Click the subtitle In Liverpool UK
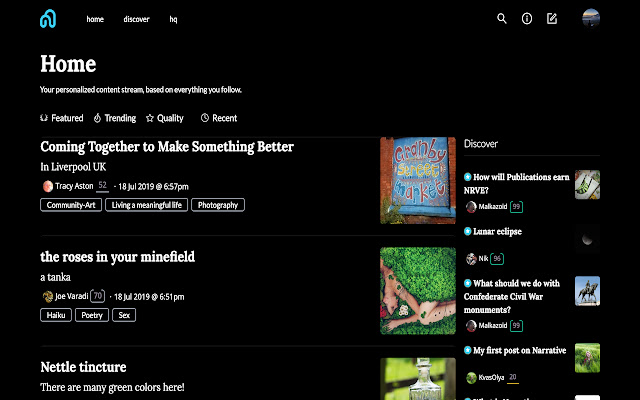 coord(73,167)
